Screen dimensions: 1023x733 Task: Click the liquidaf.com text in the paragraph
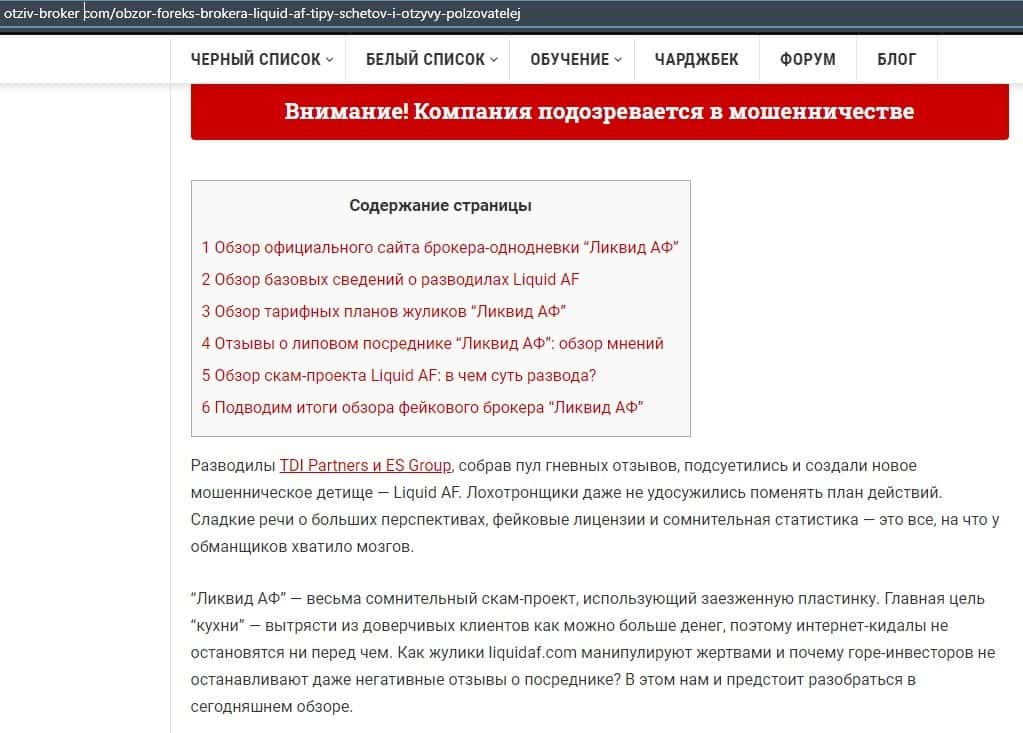pos(532,653)
